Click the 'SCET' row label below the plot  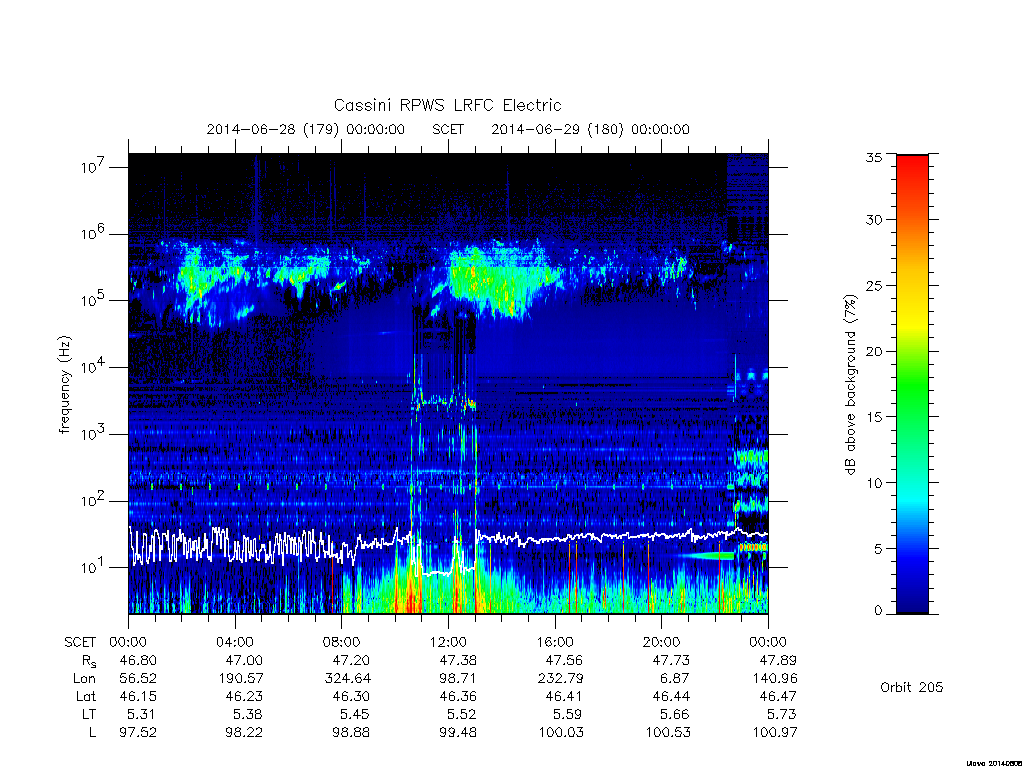(x=80, y=643)
